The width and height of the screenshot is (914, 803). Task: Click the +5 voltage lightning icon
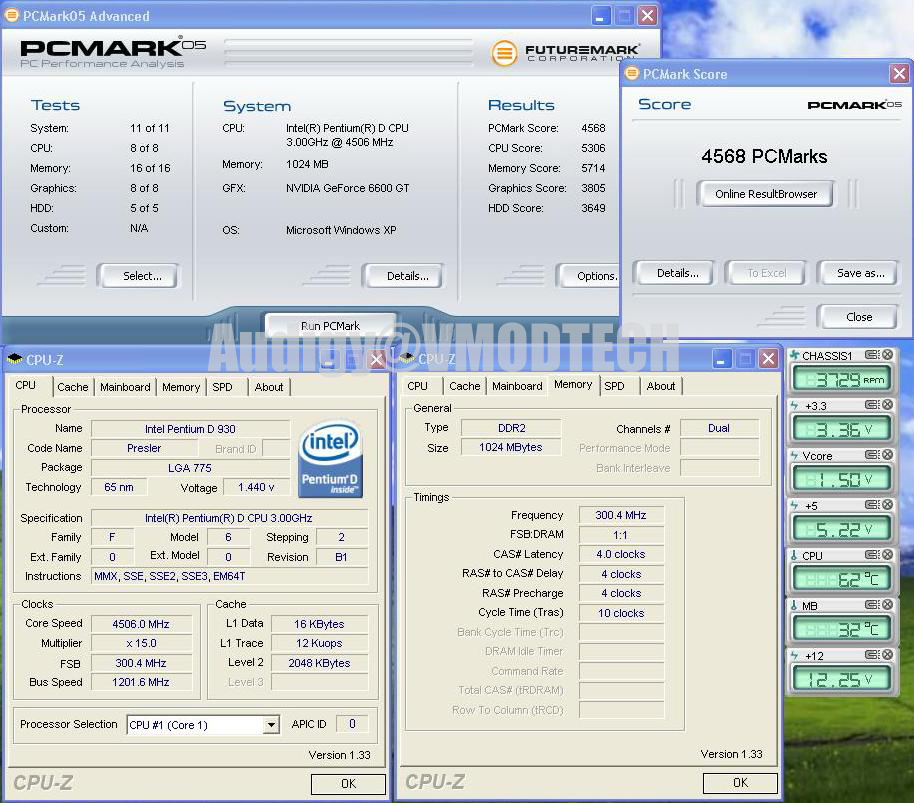pos(794,505)
